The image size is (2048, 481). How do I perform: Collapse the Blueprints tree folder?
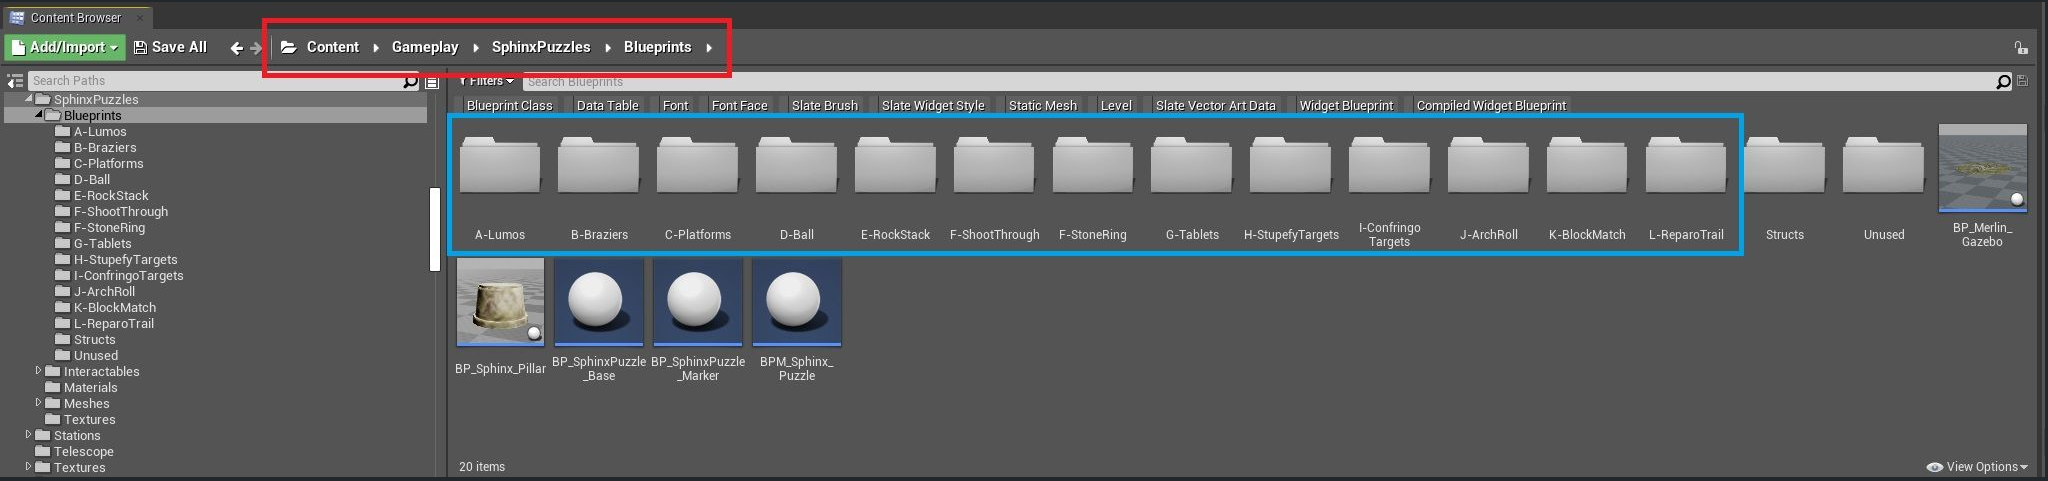tap(39, 115)
